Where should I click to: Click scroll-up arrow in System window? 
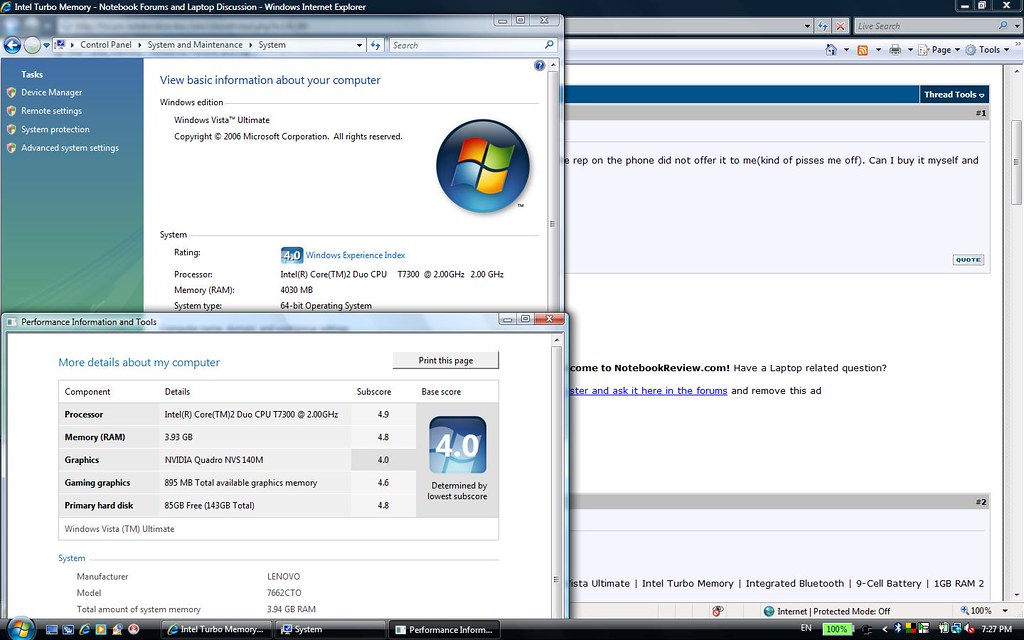pos(553,65)
